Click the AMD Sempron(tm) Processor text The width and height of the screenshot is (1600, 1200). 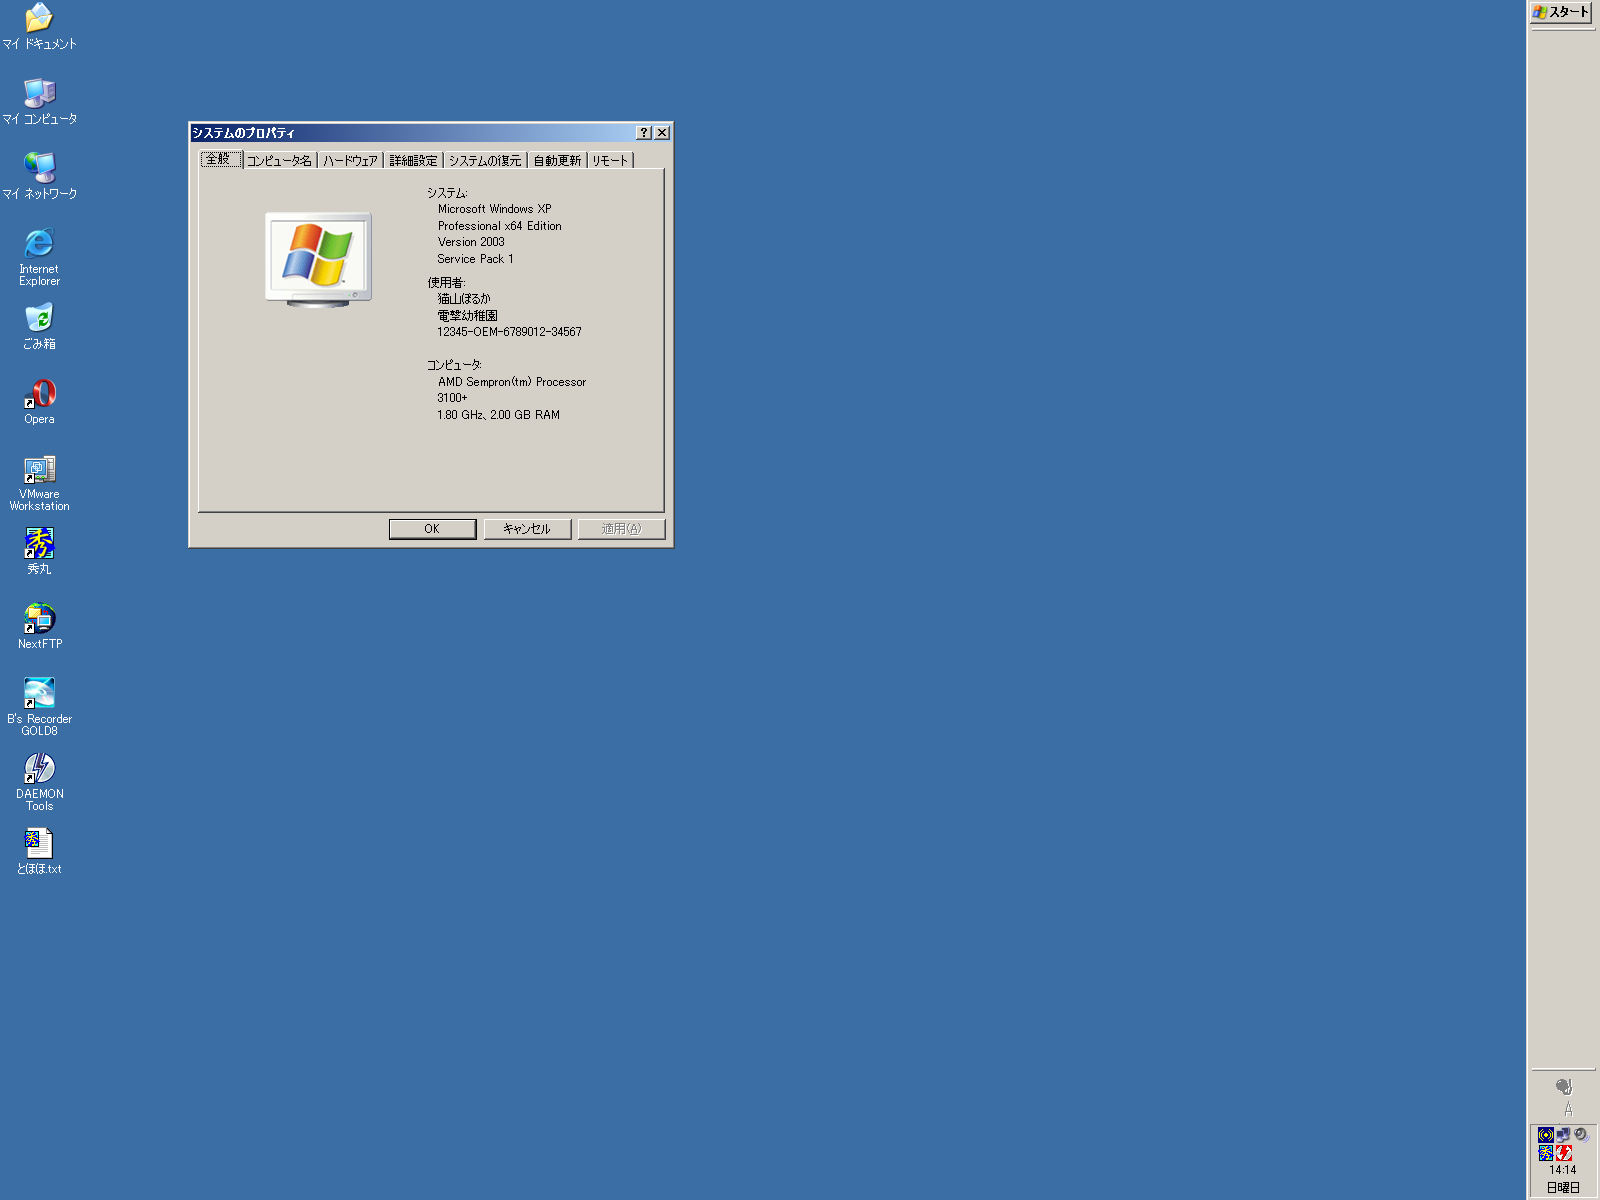point(512,382)
